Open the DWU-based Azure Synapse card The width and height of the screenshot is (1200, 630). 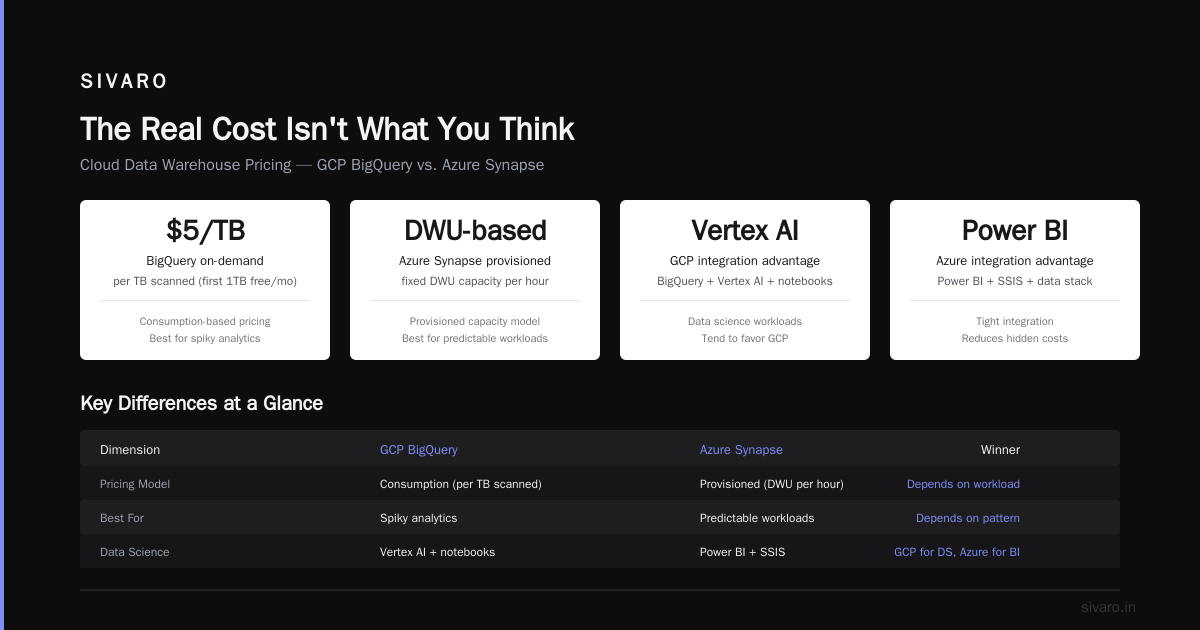point(475,280)
